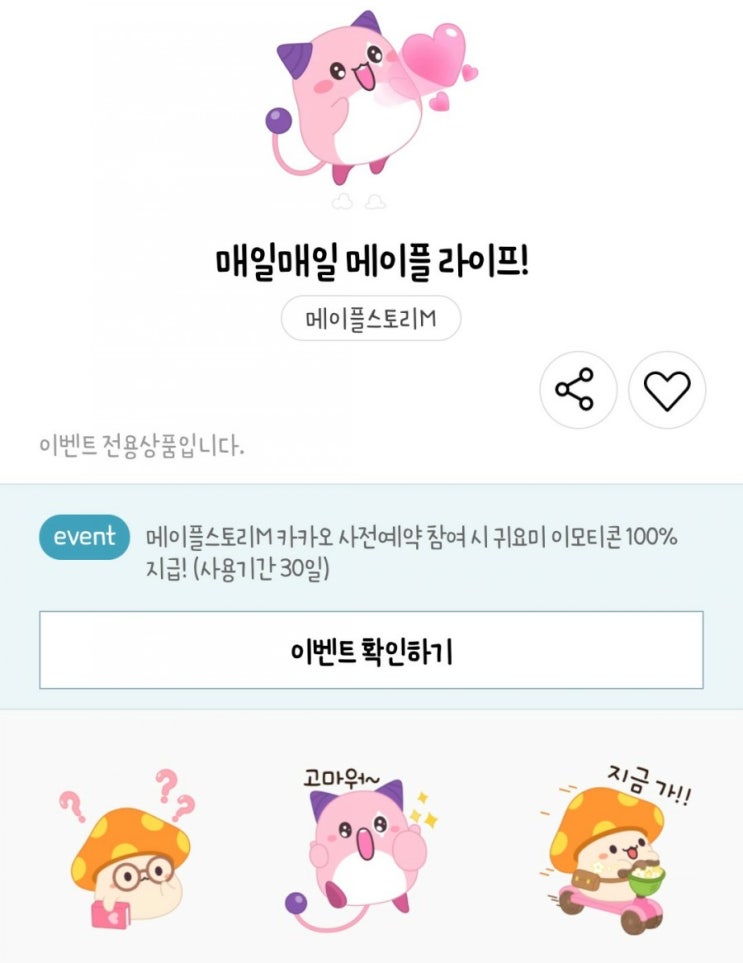
Task: Select the teal event badge
Action: click(x=84, y=537)
